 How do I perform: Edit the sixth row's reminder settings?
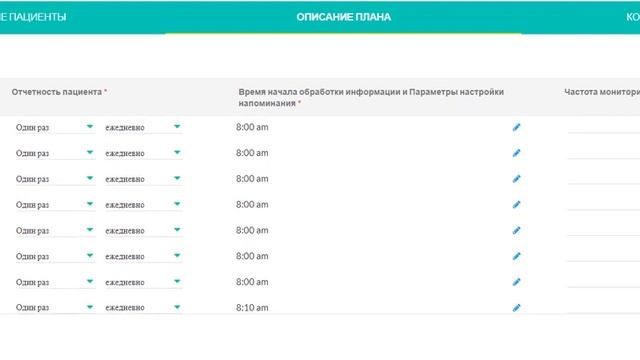[x=516, y=256]
